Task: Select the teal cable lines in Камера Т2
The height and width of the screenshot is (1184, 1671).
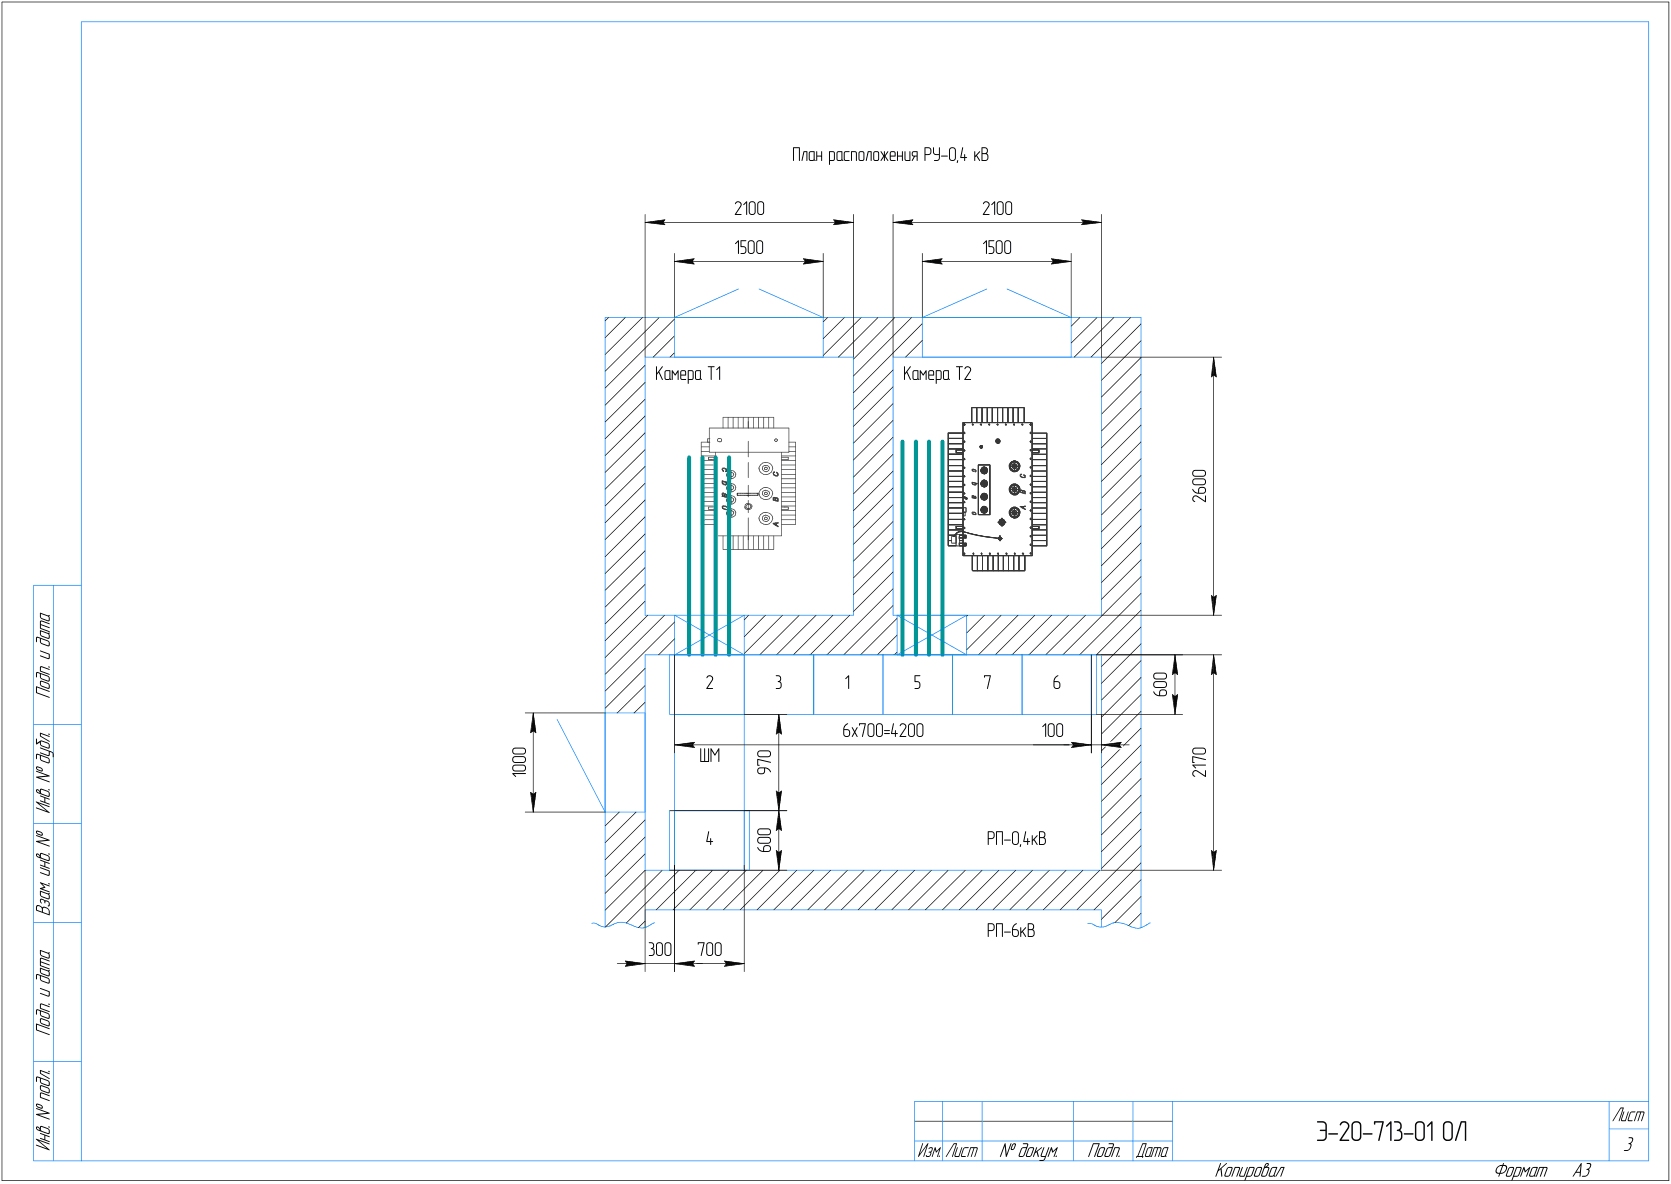Action: click(922, 547)
